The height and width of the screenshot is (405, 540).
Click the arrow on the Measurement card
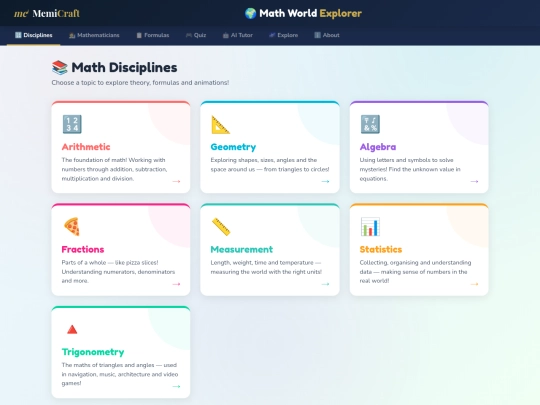point(325,284)
